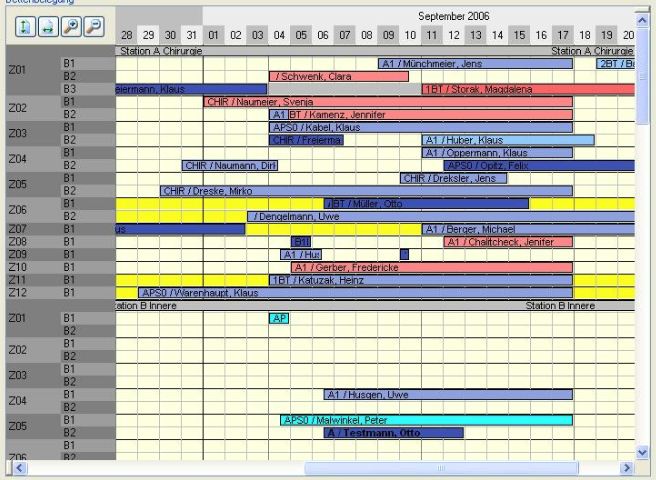Click the vertical scrollbar down arrow
Screen dimensions: 656x480
tap(642, 452)
